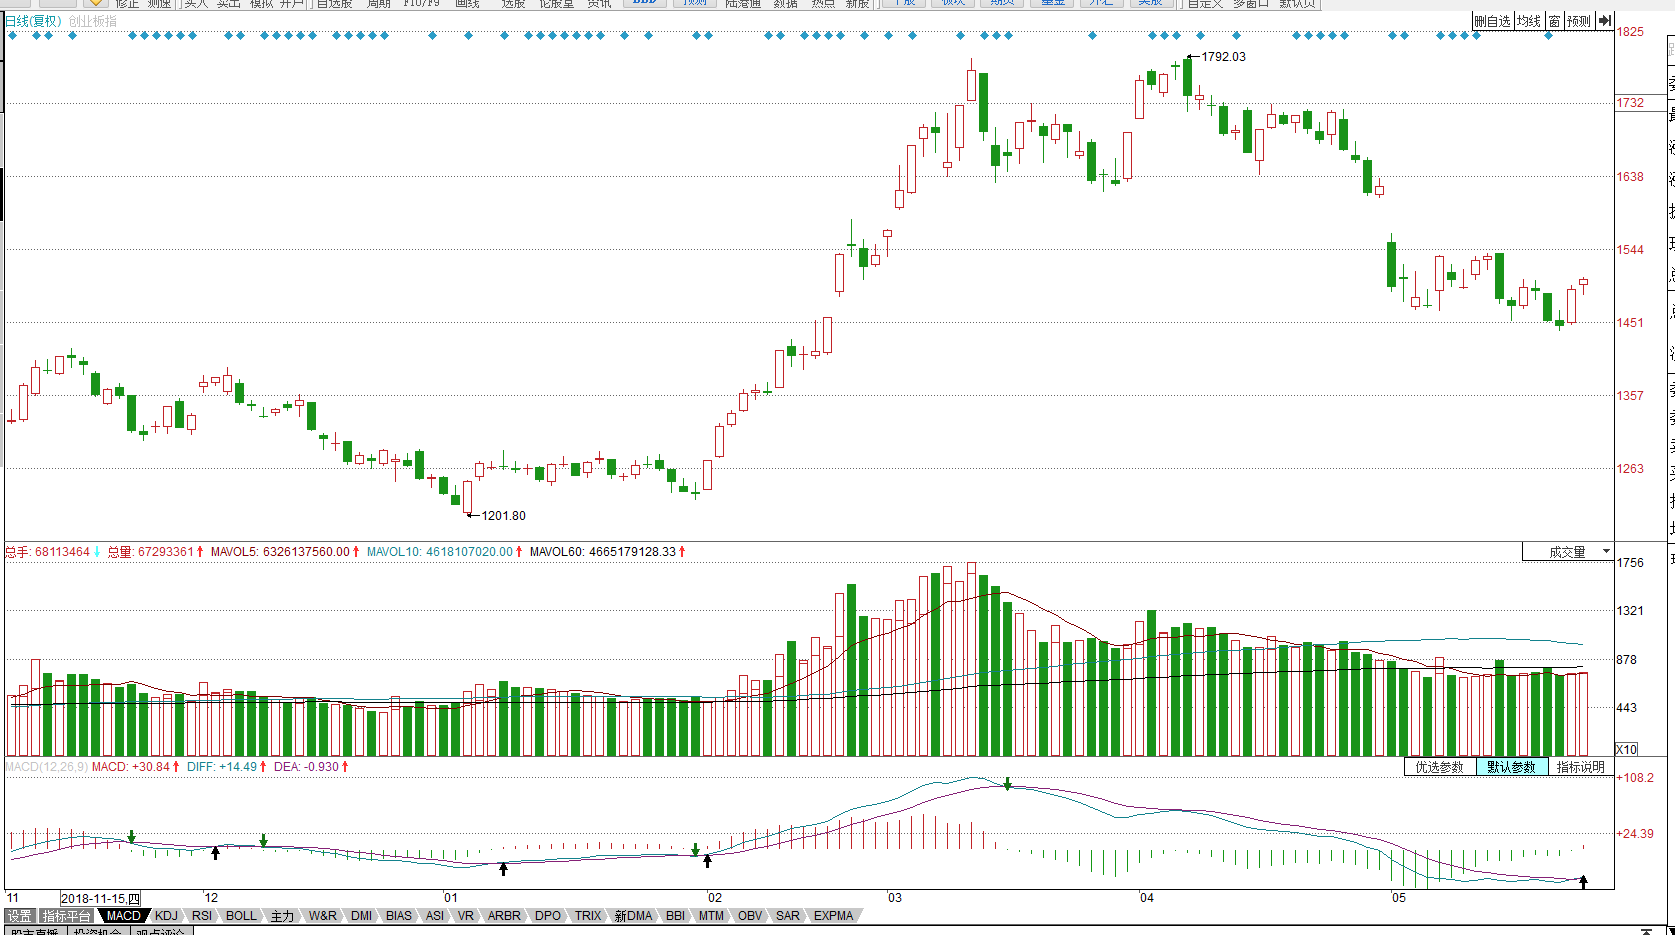This screenshot has width=1675, height=935.
Task: Click the 2018-11-15 date label box
Action: click(100, 898)
